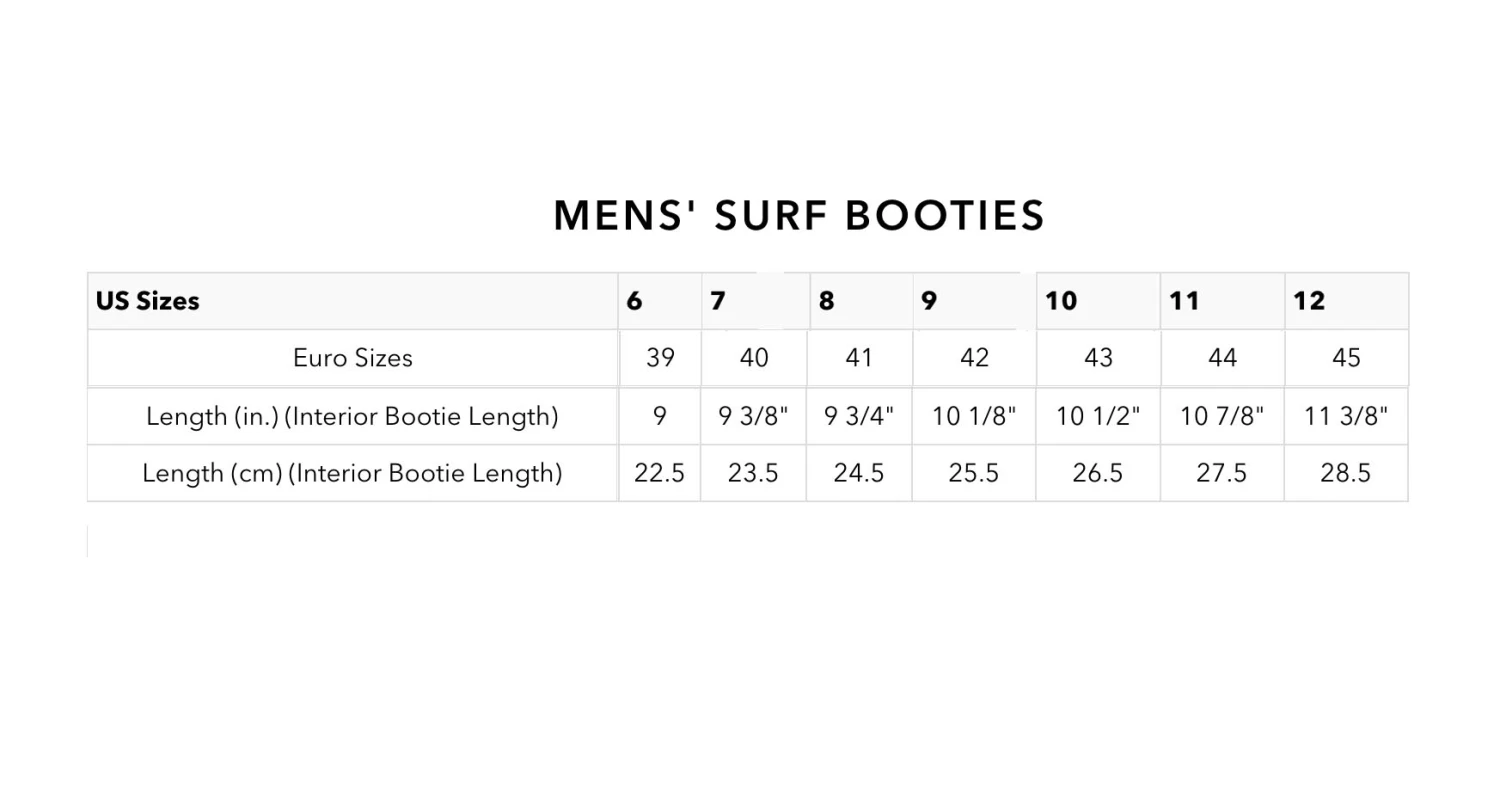Select the 28.5 cm cell
Screen dimensions: 1500x792
pyautogui.click(x=1345, y=473)
